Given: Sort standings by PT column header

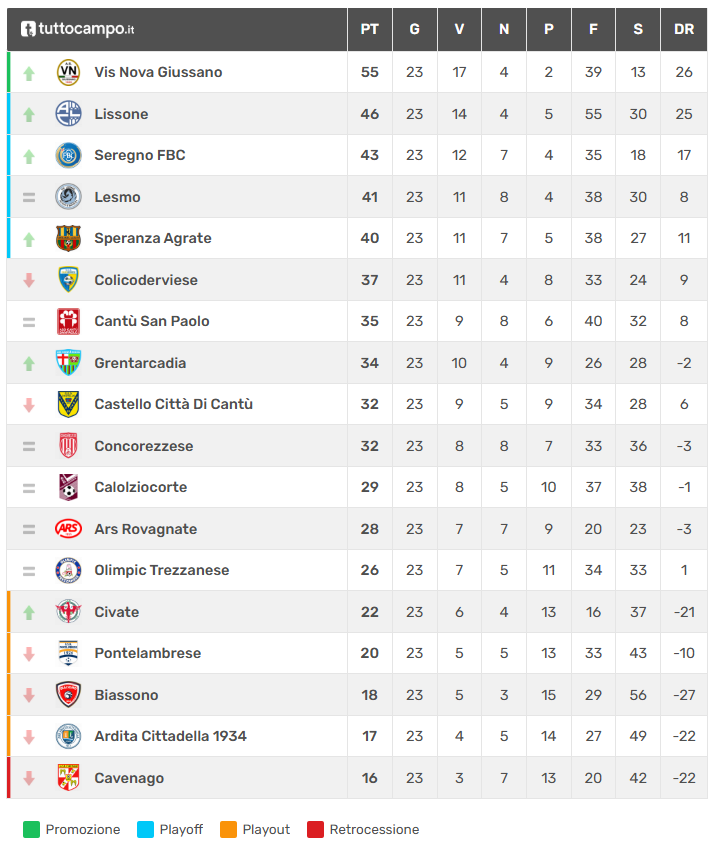Looking at the screenshot, I should coord(370,29).
